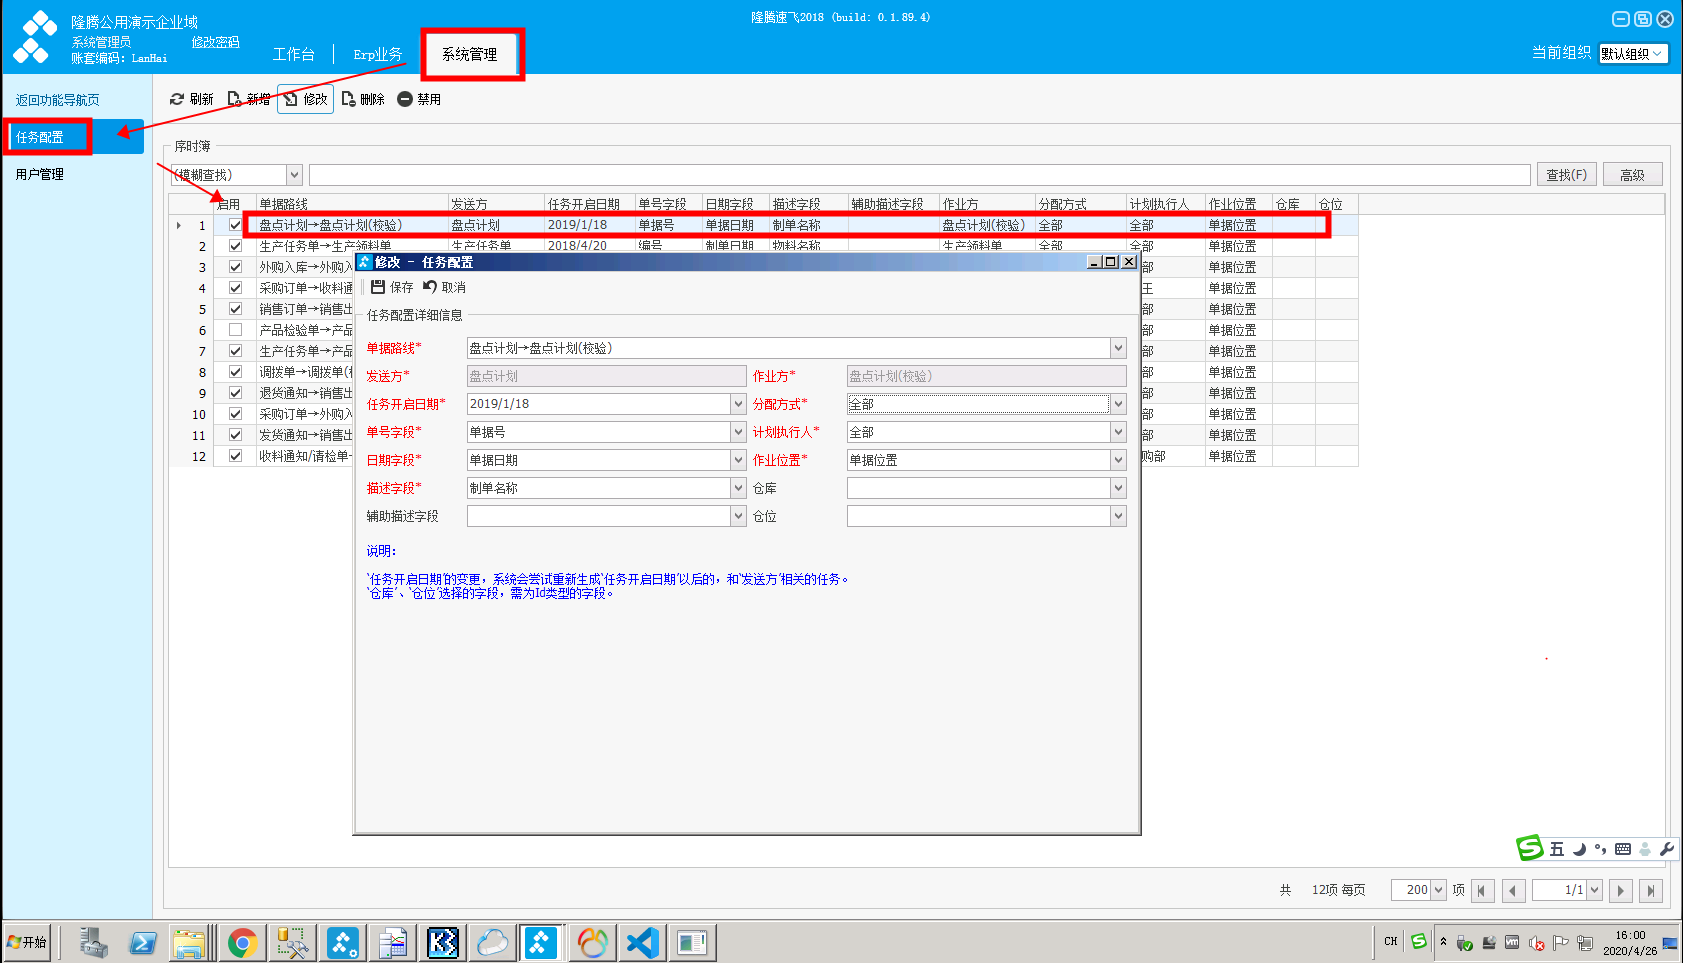Image resolution: width=1683 pixels, height=963 pixels.
Task: Click the 新增 add toolbar button
Action: click(x=249, y=99)
